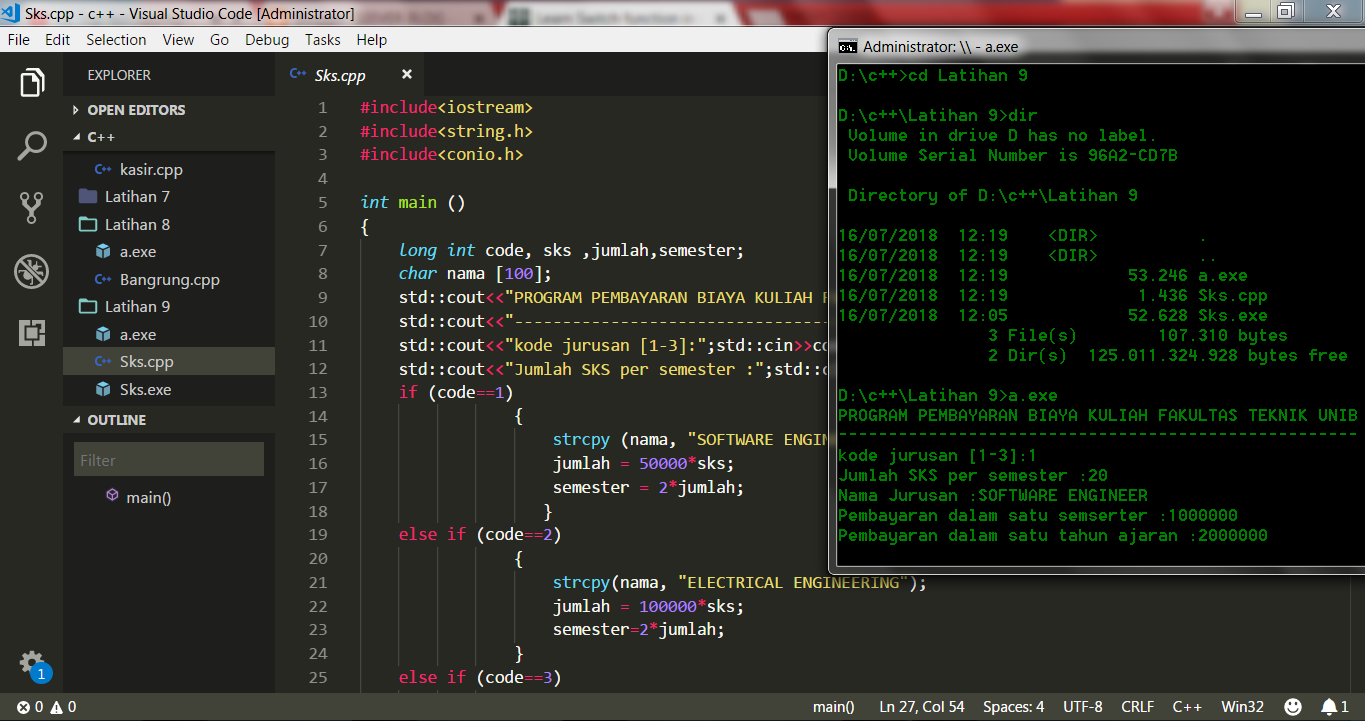Screen dimensions: 1365x721
Task: Click the warnings icon in status bar
Action: (56, 707)
